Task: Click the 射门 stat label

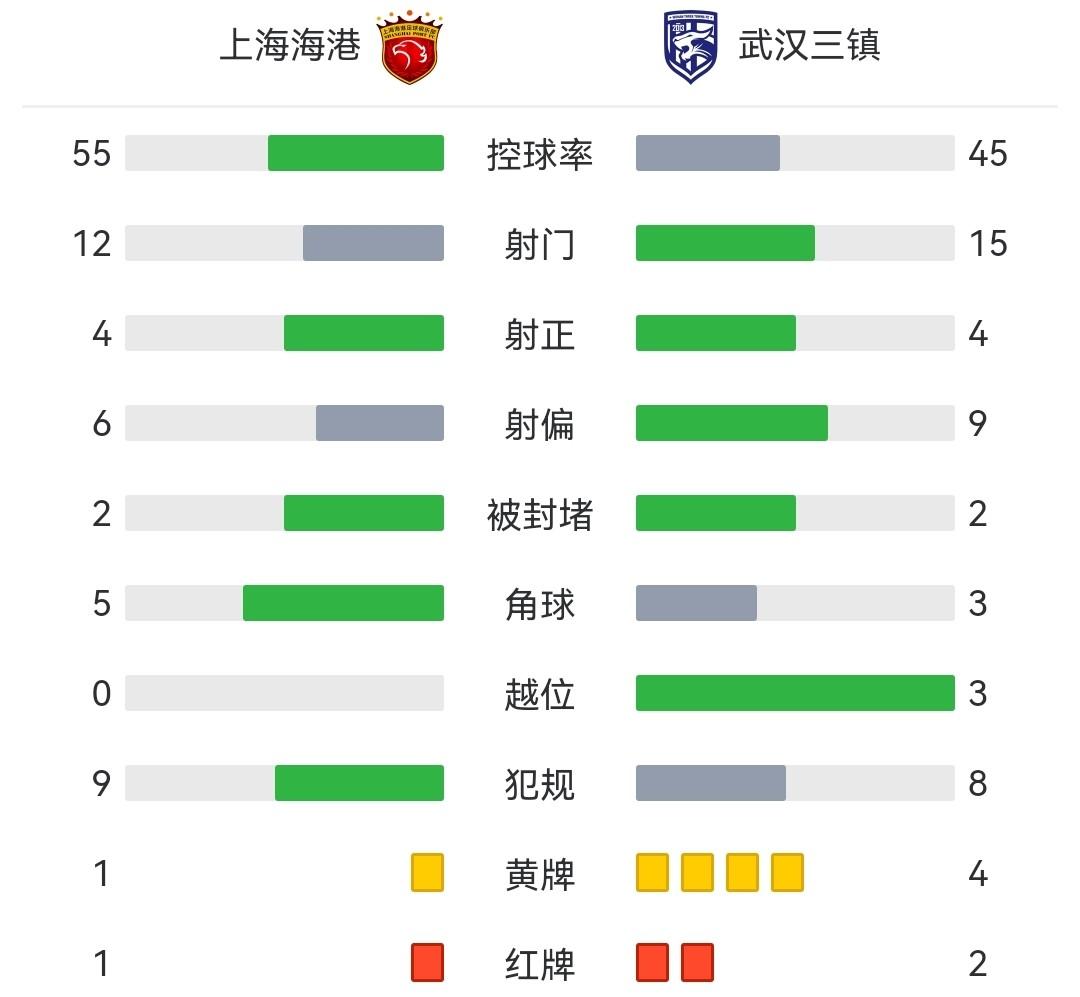Action: click(x=540, y=244)
